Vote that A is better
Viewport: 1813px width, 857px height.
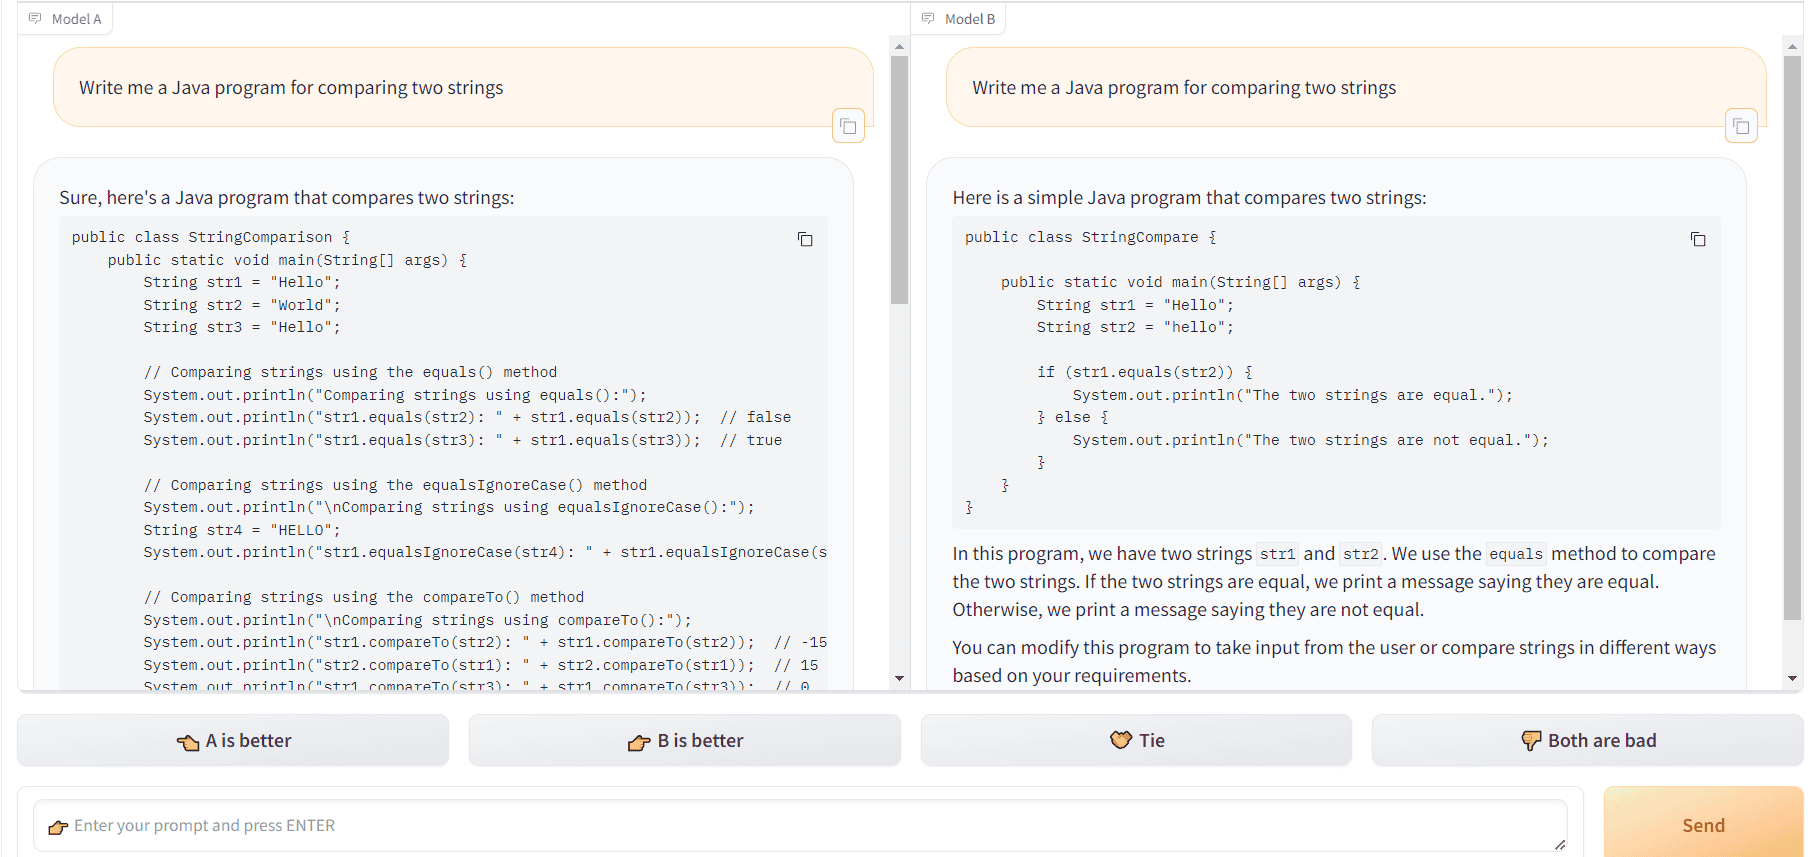coord(233,741)
